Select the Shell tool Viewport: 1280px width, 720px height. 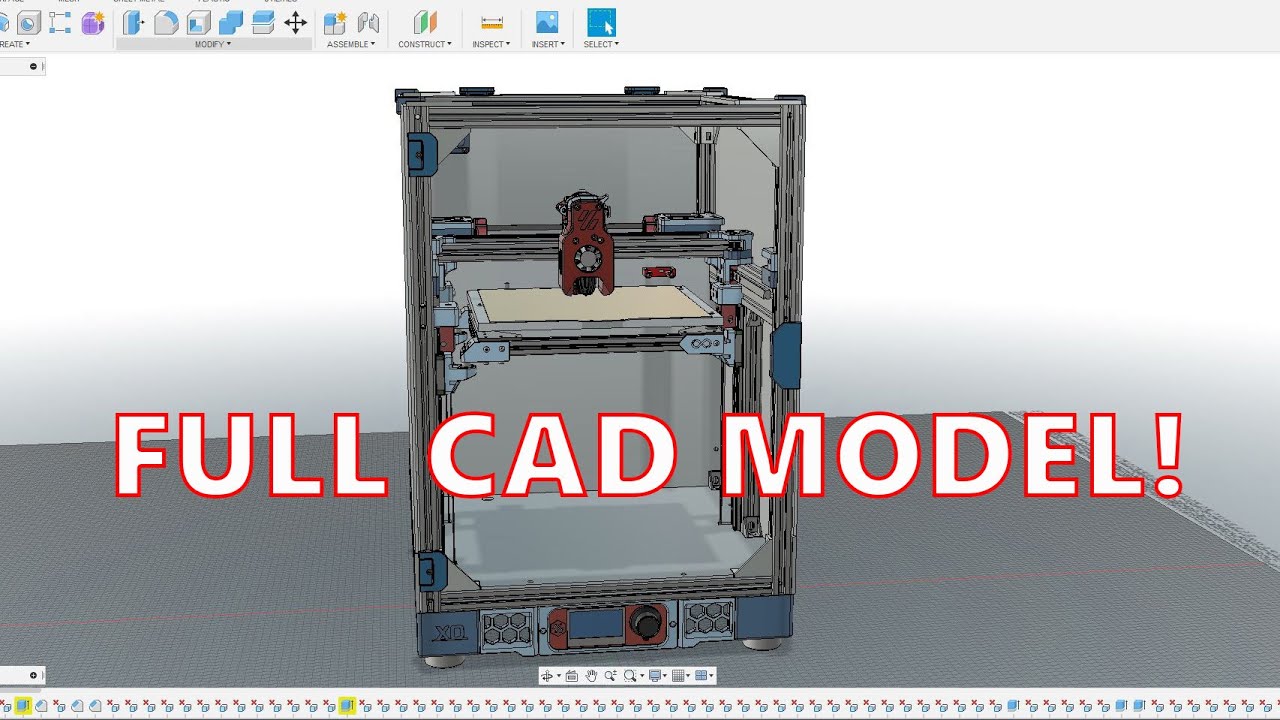[x=198, y=22]
